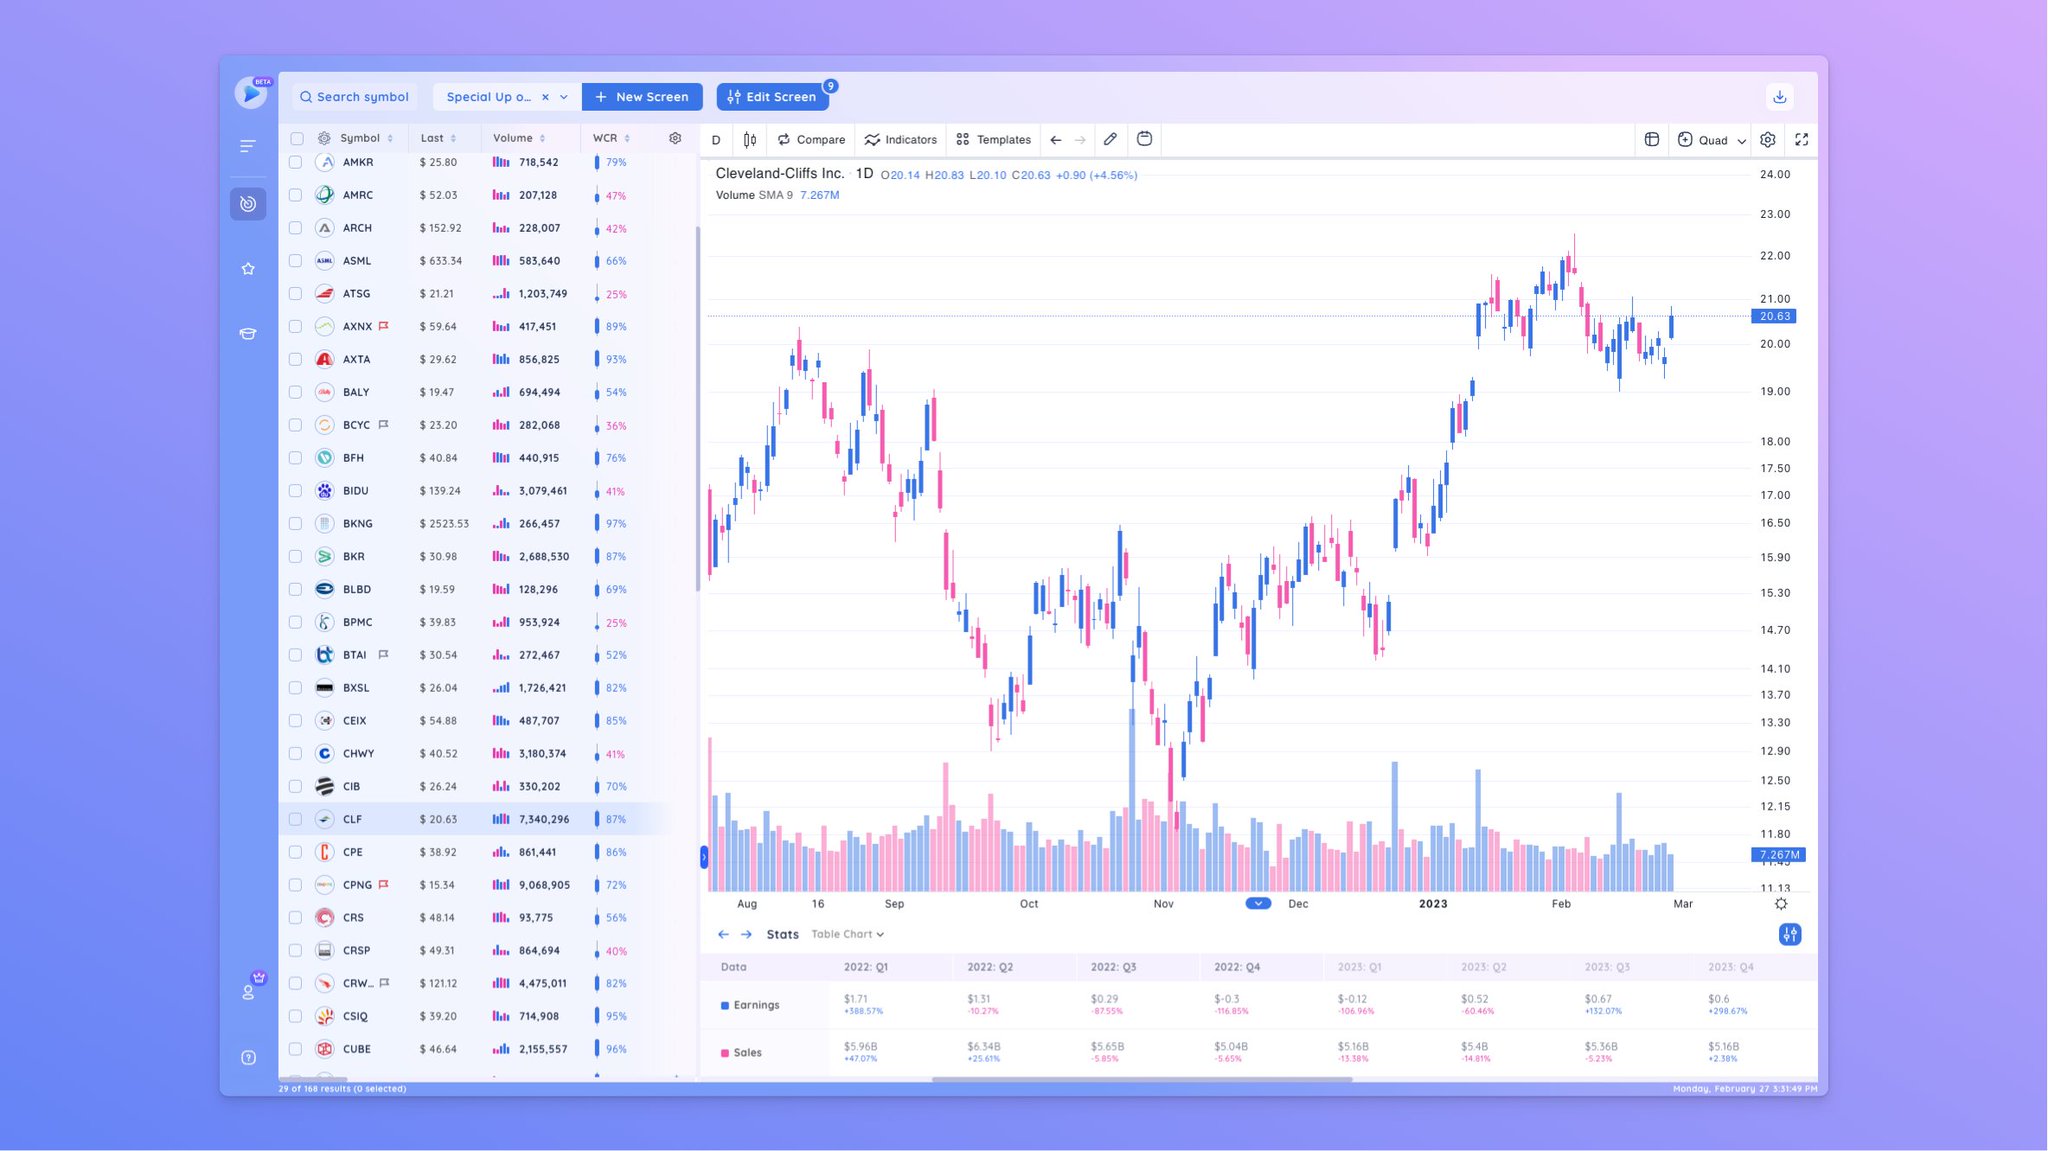2048x1151 pixels.
Task: Tick the checkbox next to BIDU
Action: [x=295, y=491]
